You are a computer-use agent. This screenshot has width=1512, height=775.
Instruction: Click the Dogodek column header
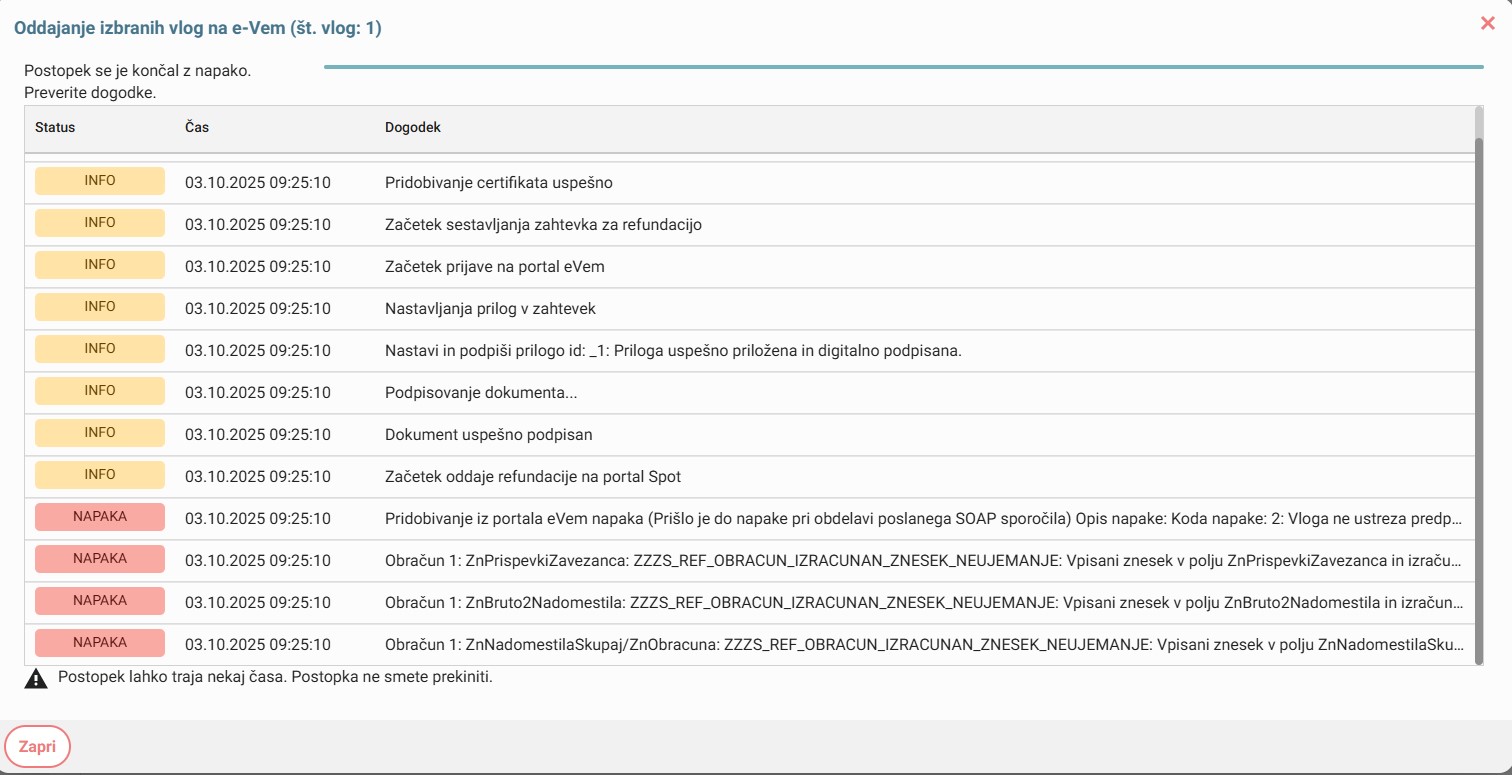click(412, 128)
